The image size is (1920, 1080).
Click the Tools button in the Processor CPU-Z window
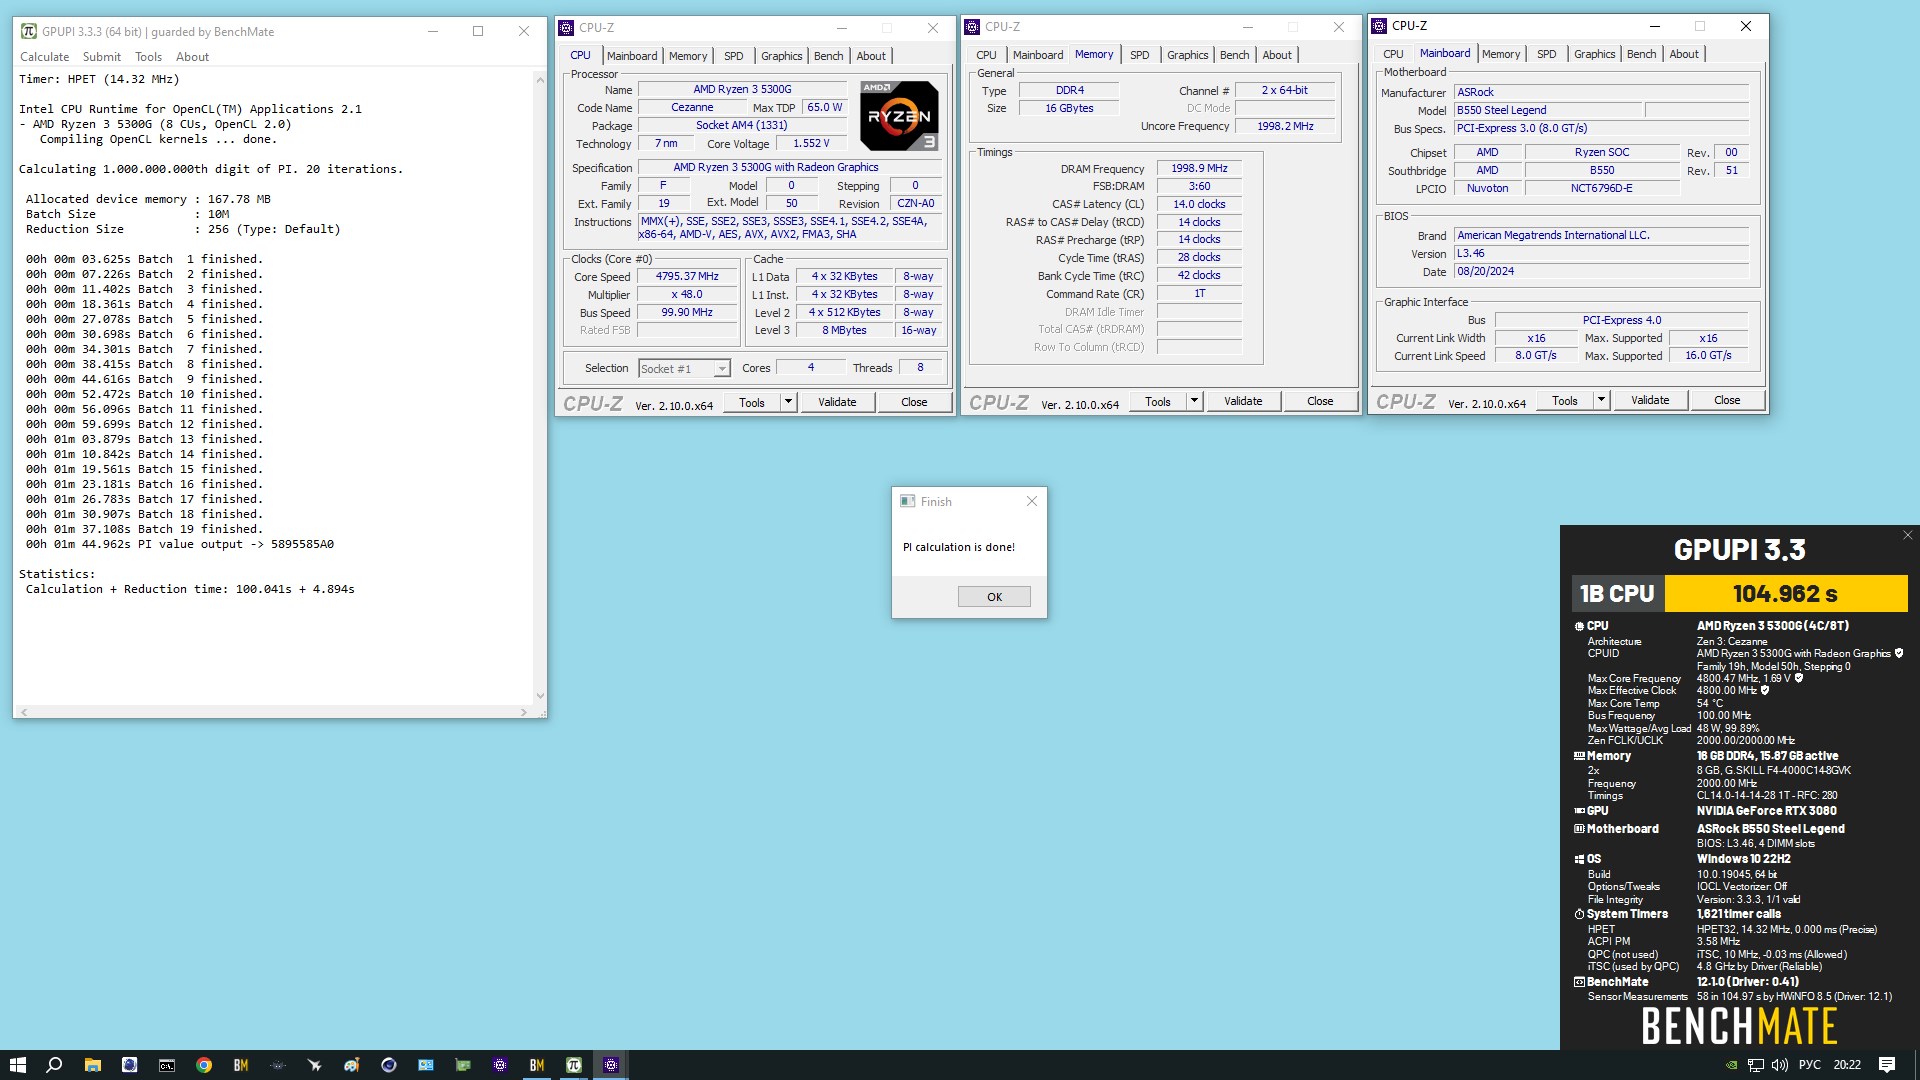[x=752, y=402]
